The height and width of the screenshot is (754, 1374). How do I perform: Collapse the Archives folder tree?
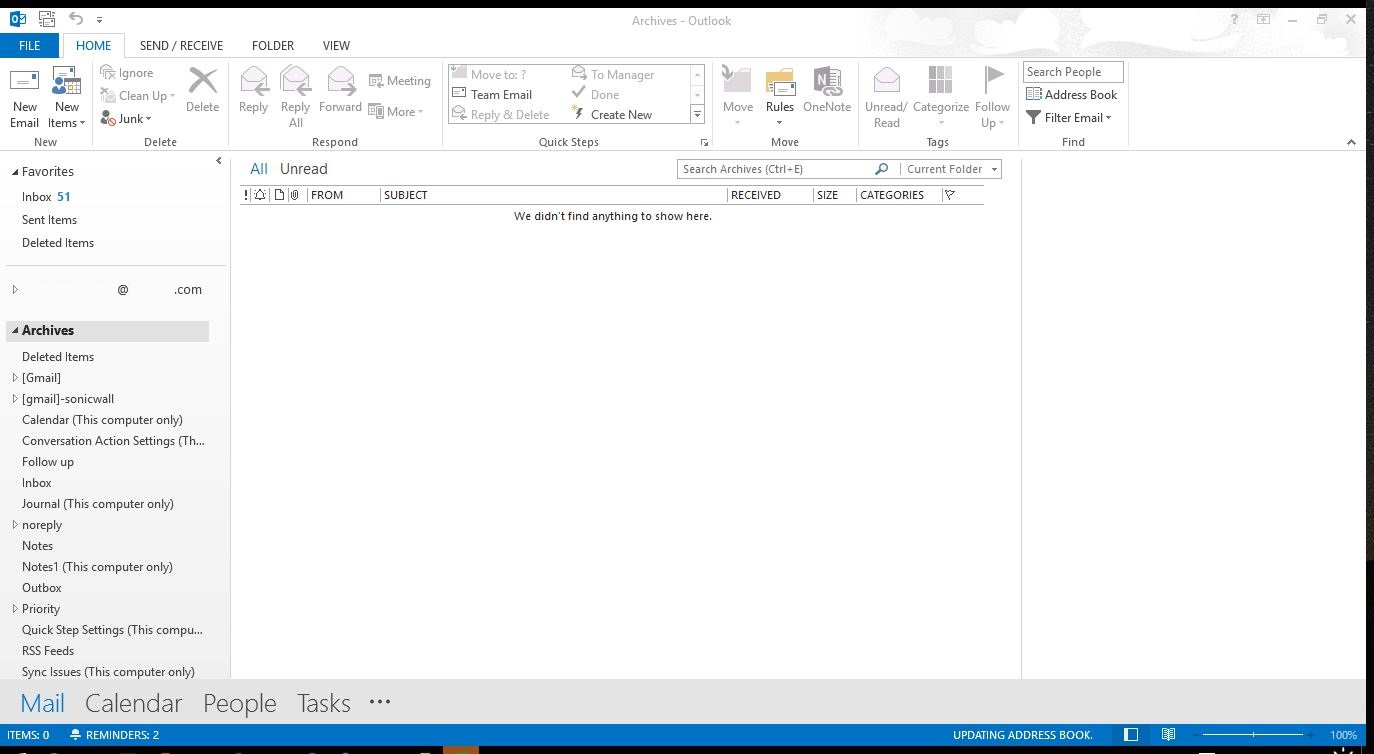point(15,330)
